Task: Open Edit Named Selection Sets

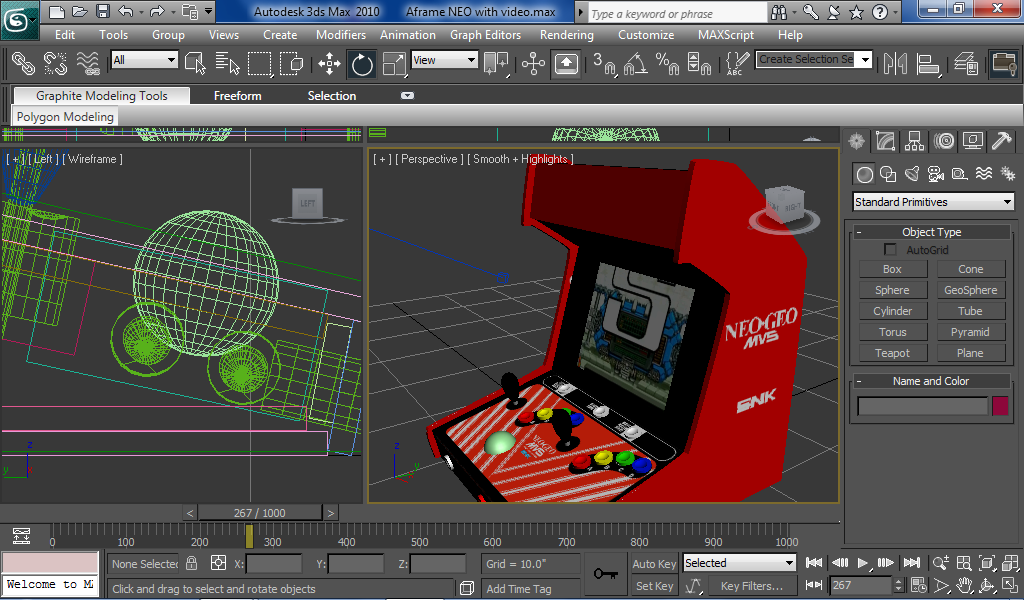Action: [x=738, y=63]
